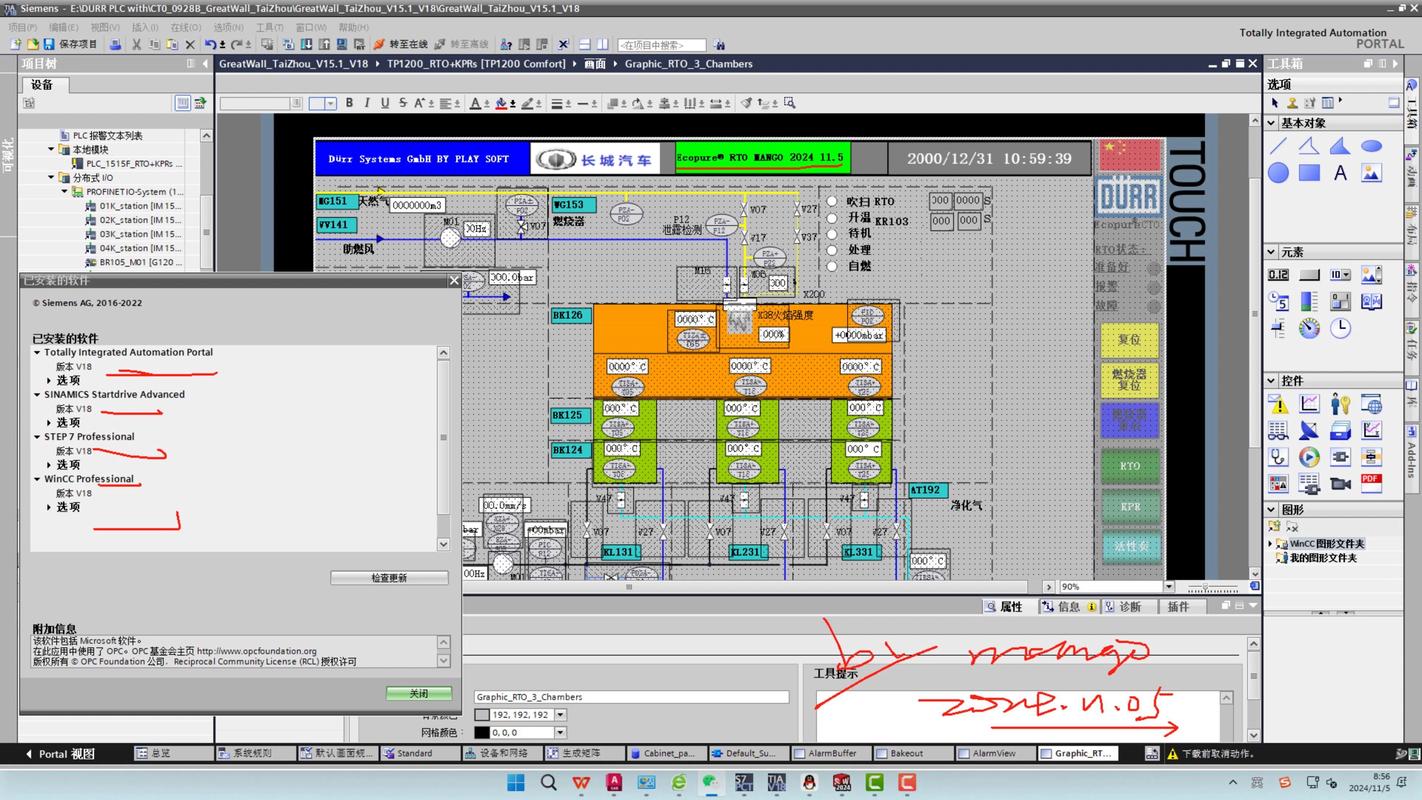The image size is (1422, 800).
Task: Select the Circle basic object tool
Action: 1278,173
